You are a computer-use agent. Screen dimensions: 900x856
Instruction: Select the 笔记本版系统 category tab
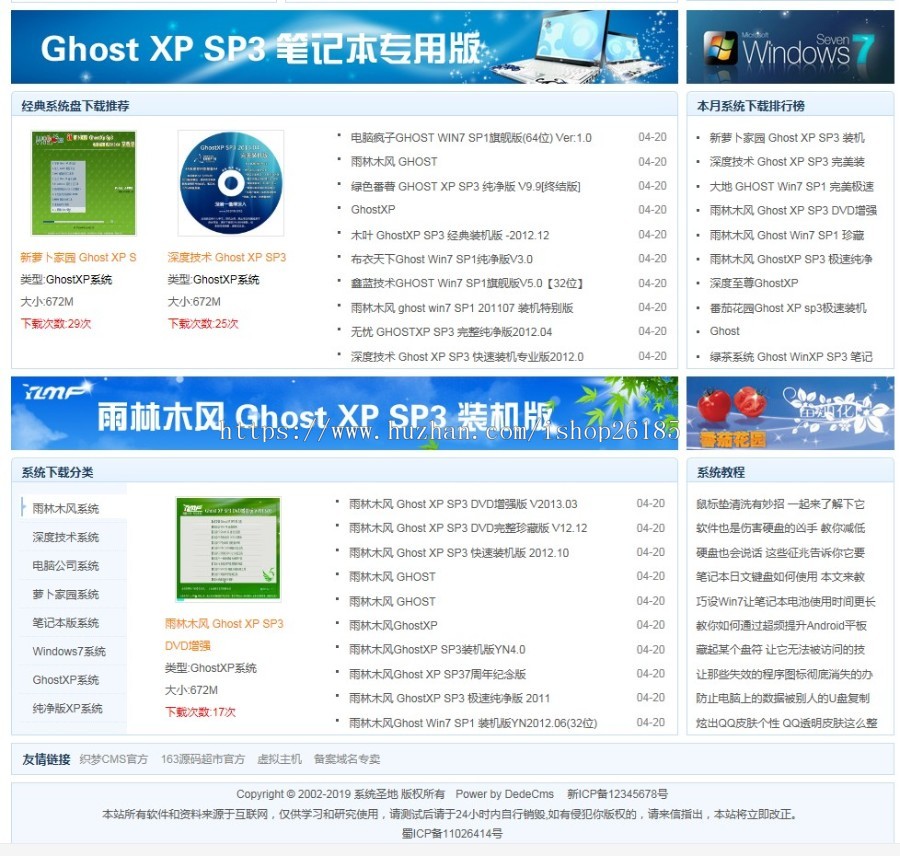tap(65, 622)
